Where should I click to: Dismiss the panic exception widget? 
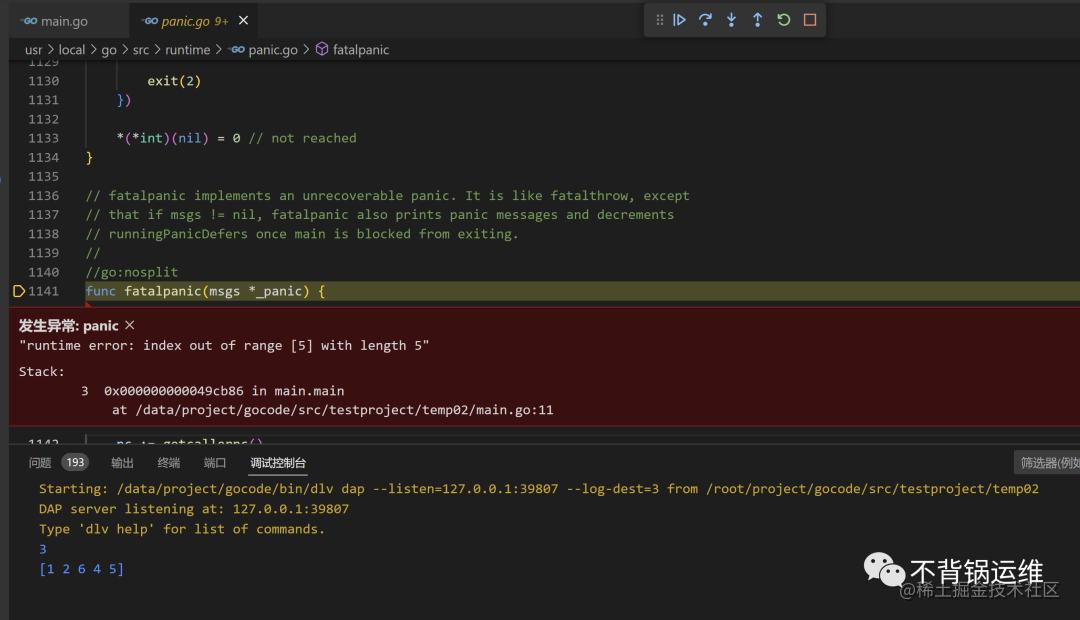coord(129,325)
